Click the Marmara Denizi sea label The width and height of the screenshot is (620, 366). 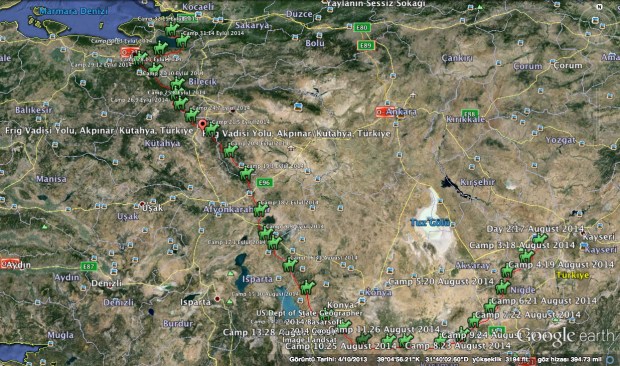(x=74, y=11)
